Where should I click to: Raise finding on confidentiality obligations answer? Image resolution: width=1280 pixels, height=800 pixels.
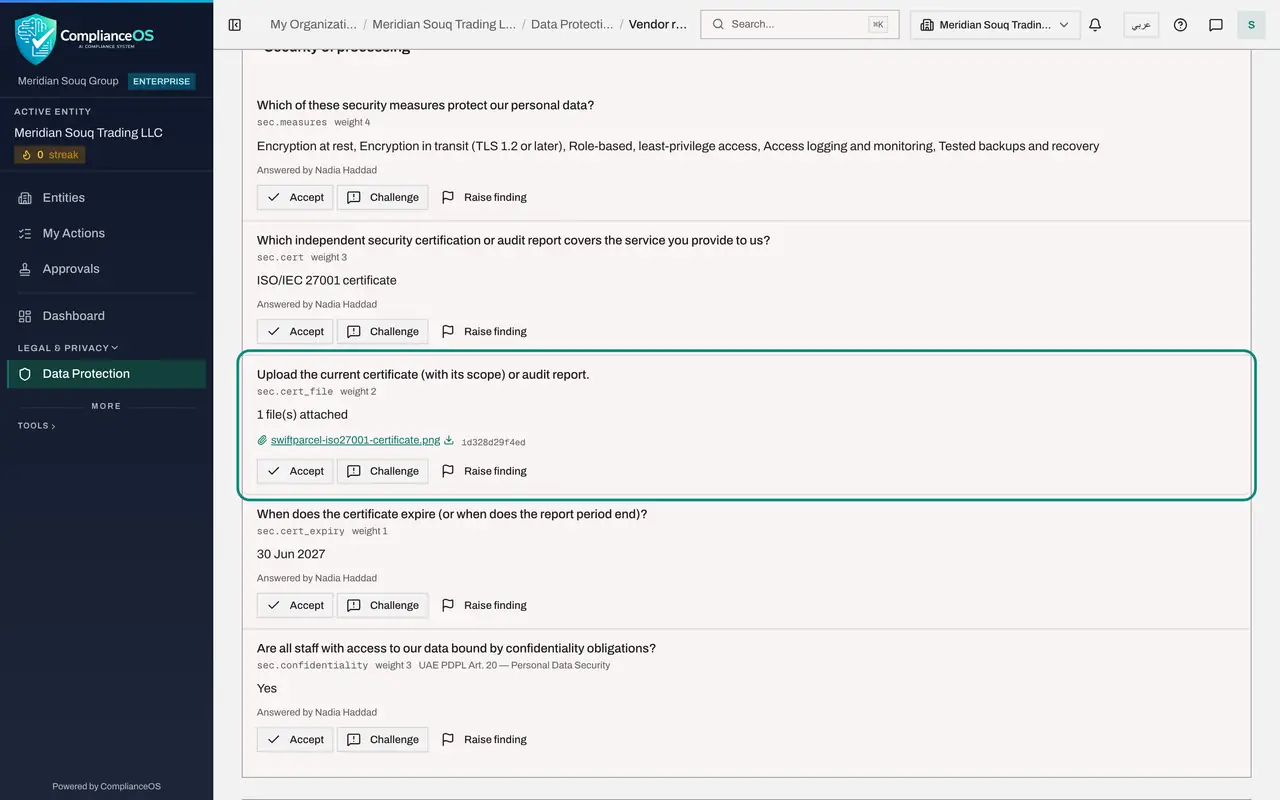484,740
